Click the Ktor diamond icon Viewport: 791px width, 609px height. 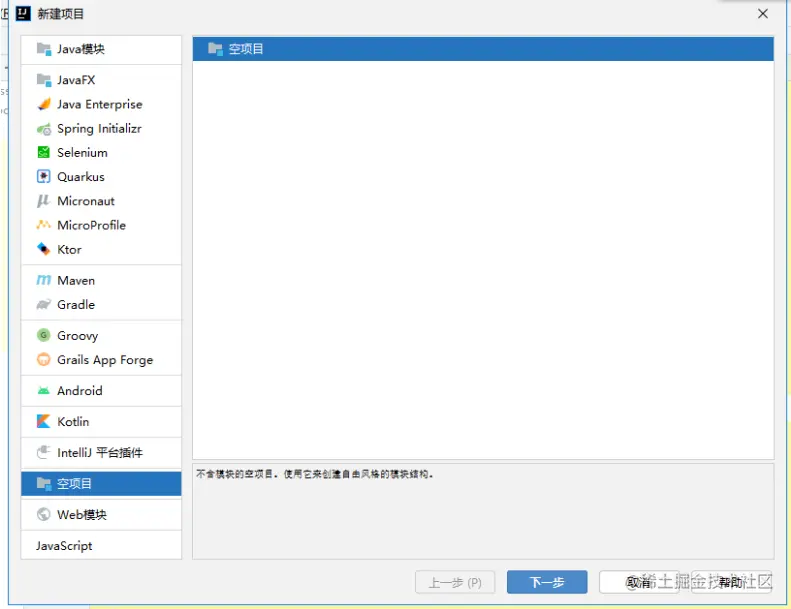44,249
